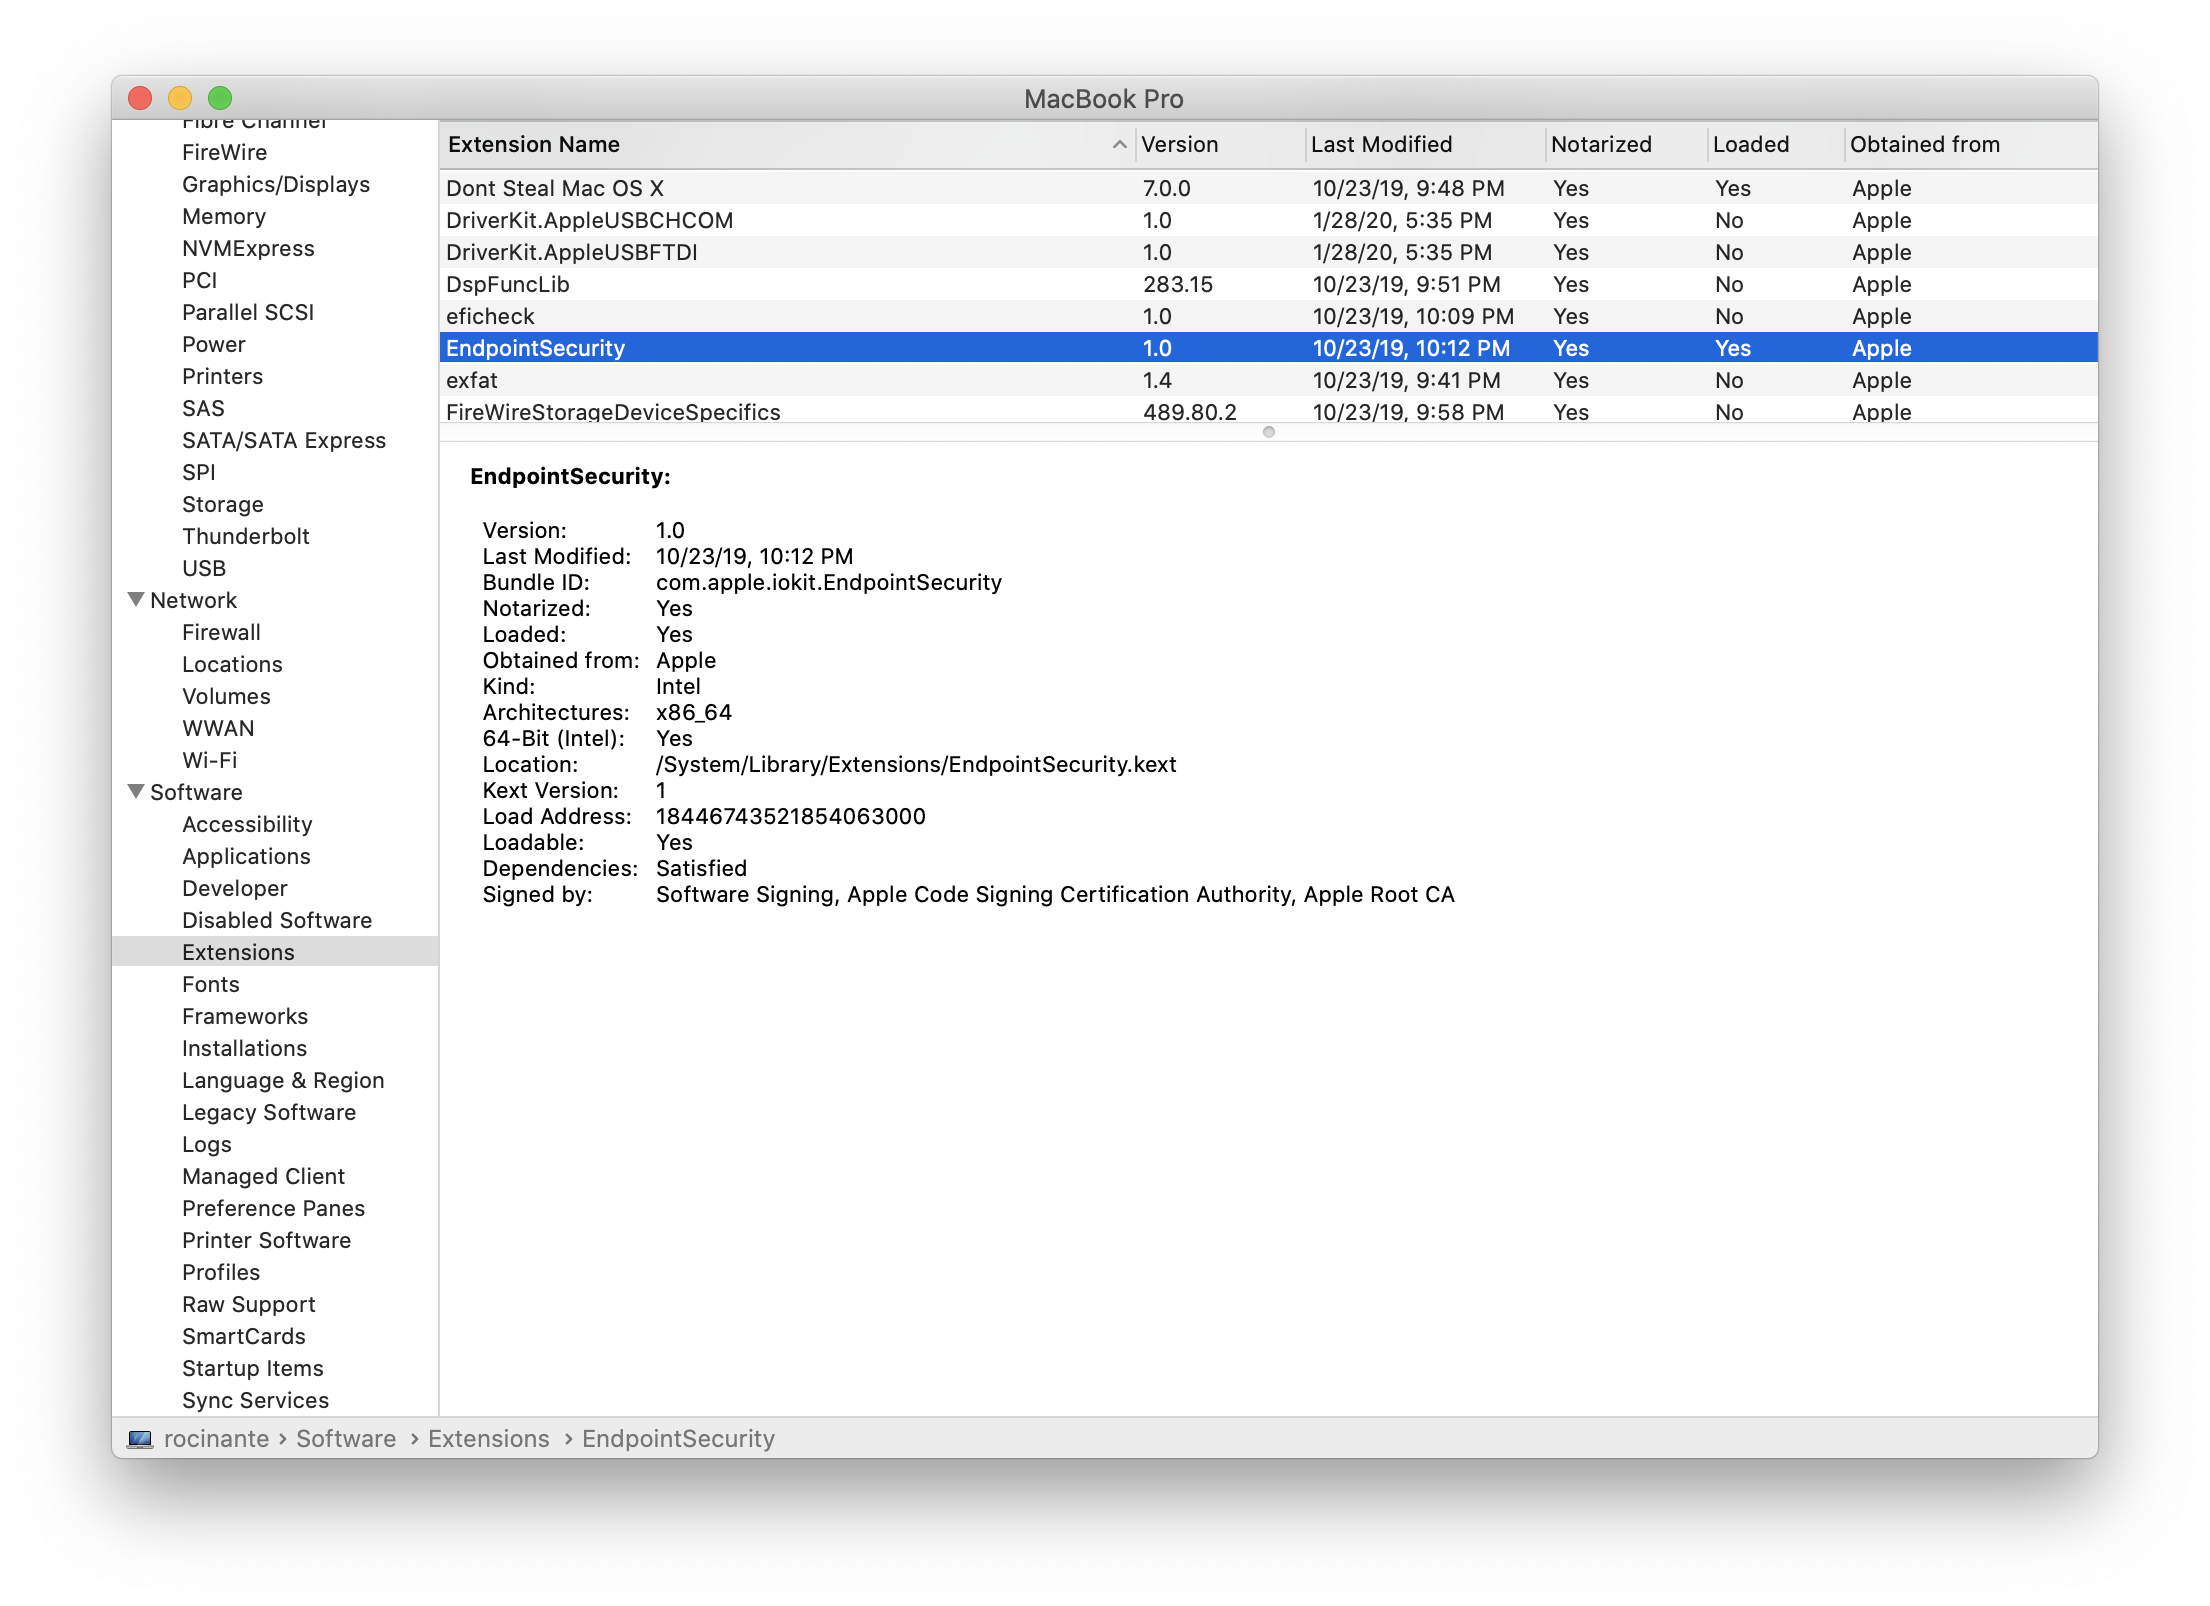Select Graphics/Displays in sidebar
The width and height of the screenshot is (2210, 1606).
coord(275,184)
